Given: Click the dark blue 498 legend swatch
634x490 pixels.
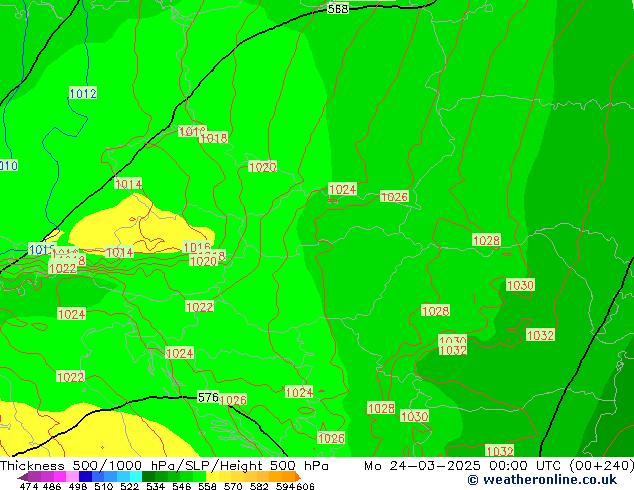Looking at the screenshot, I should click(85, 476).
